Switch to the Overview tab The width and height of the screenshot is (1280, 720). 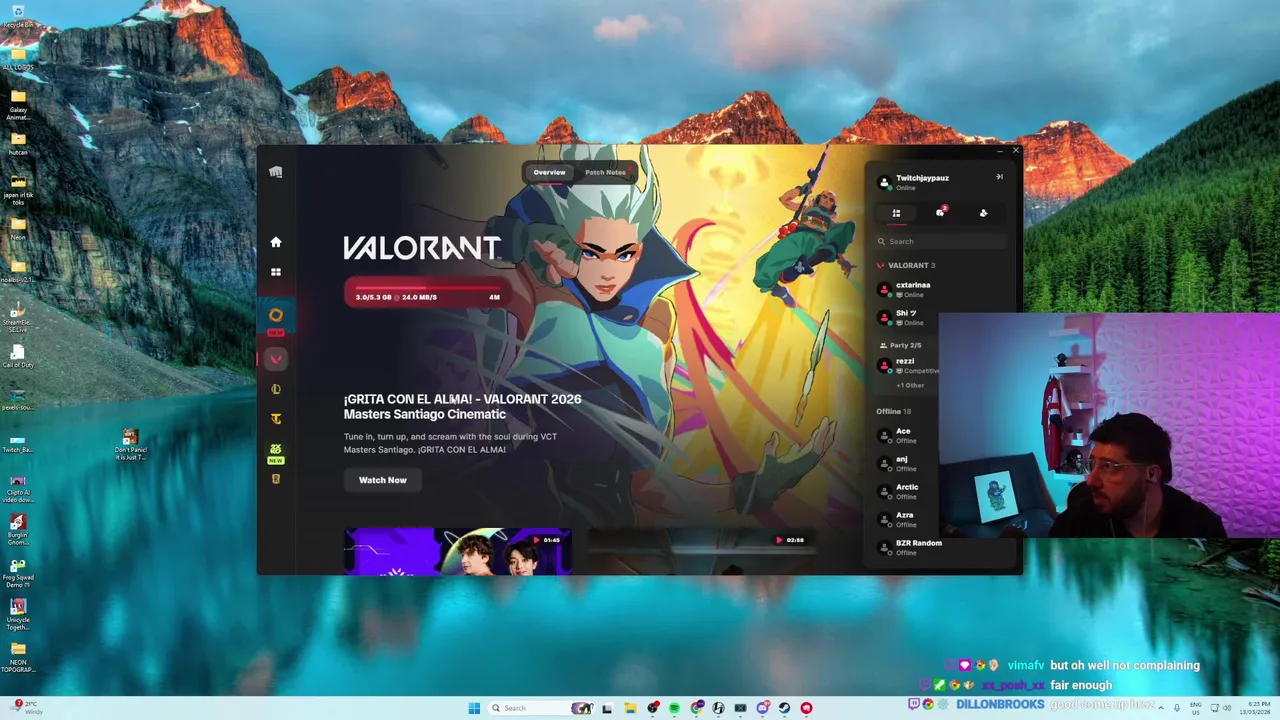(549, 172)
